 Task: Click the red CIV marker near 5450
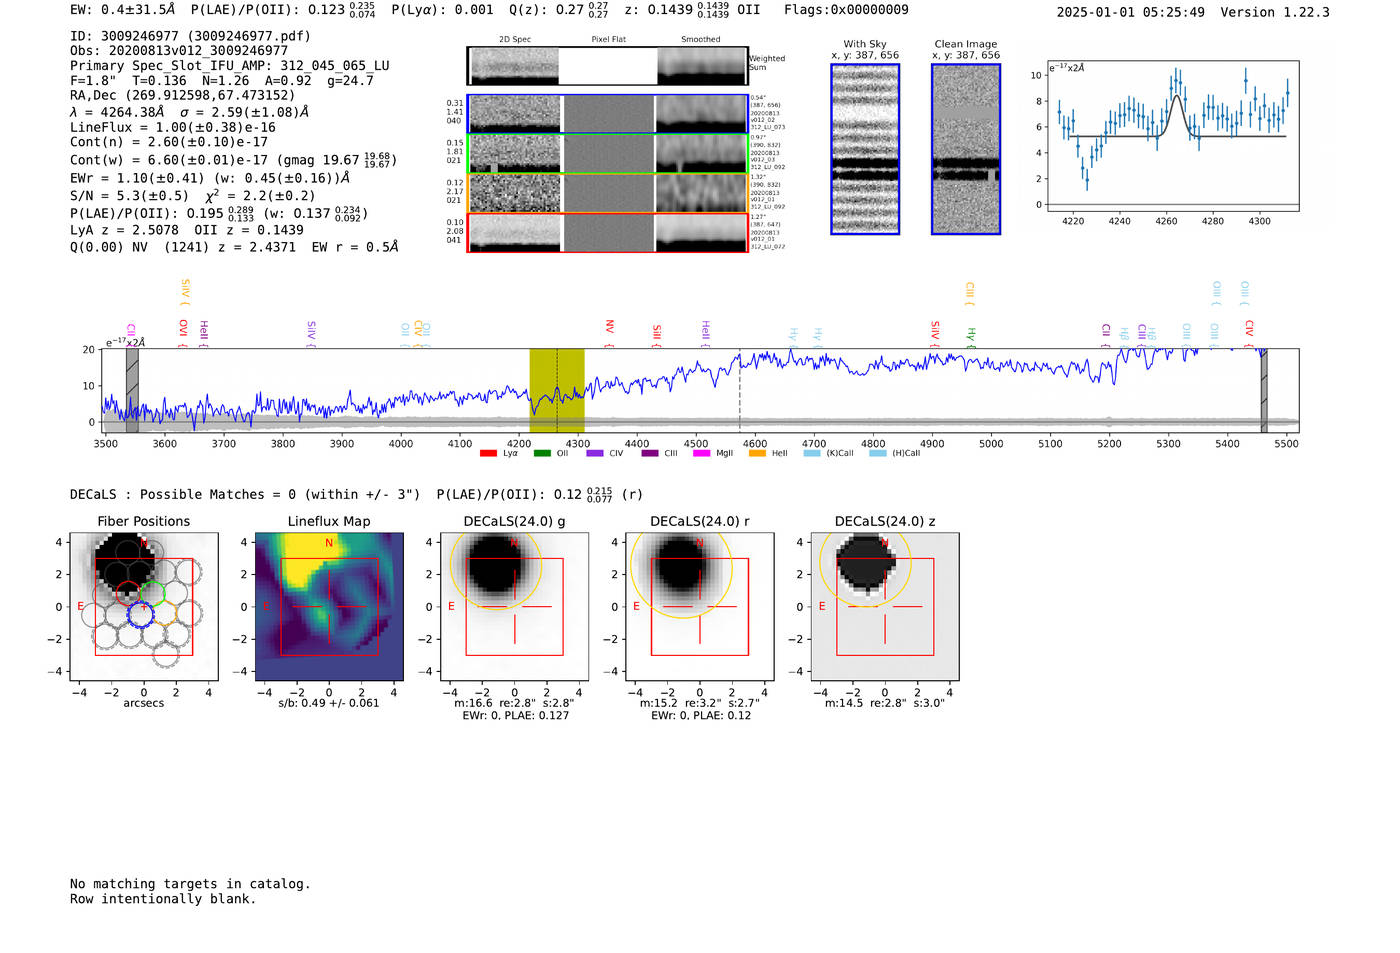click(x=1249, y=331)
